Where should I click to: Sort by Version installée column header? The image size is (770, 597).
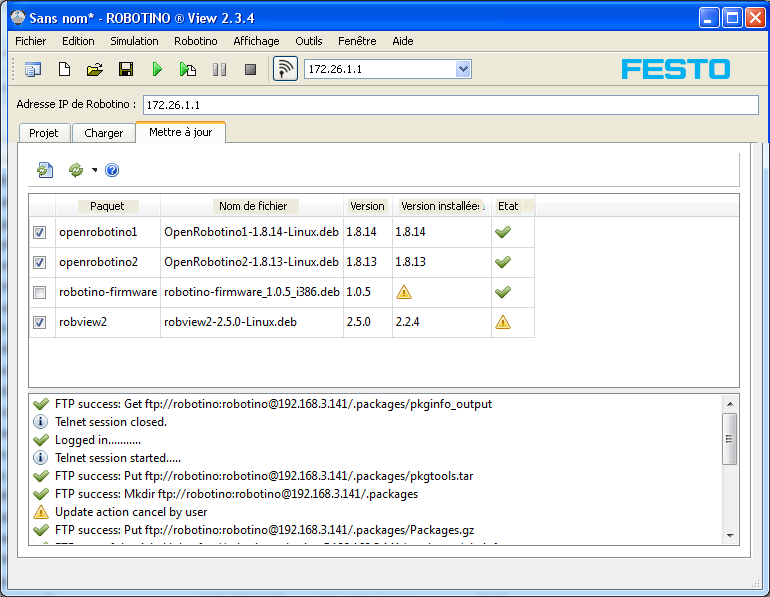click(x=441, y=206)
